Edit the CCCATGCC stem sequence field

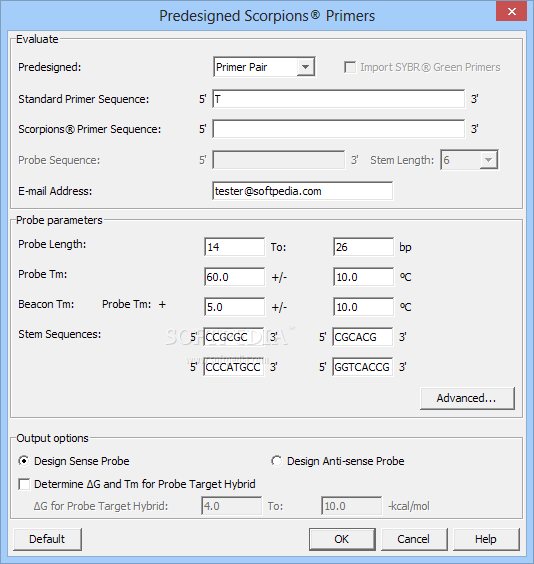pyautogui.click(x=234, y=367)
